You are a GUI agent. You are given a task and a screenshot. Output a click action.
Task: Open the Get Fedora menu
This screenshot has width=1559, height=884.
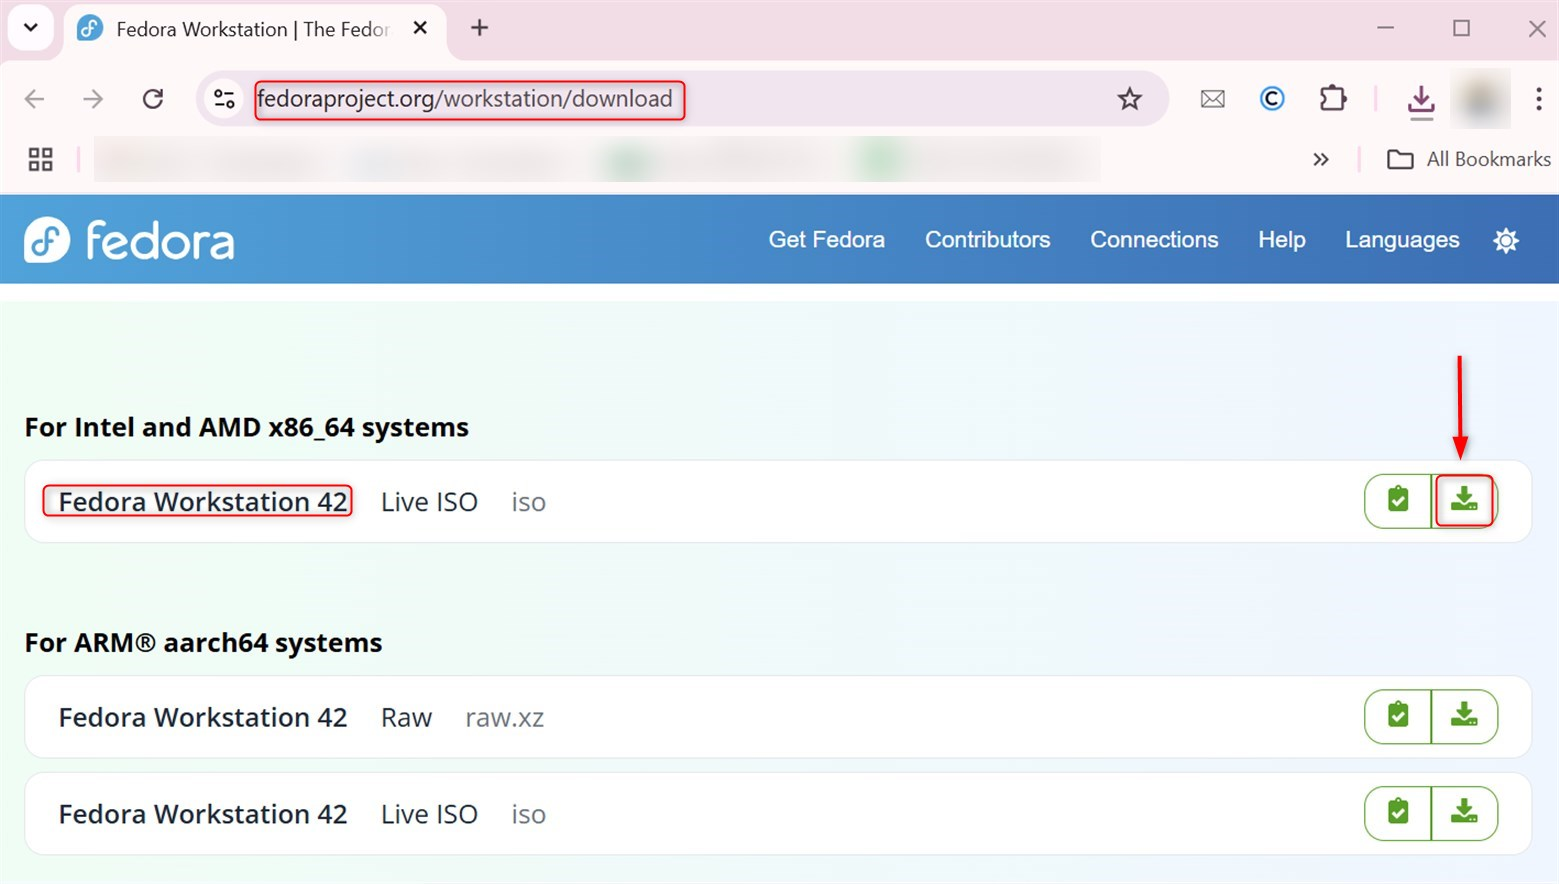pos(826,240)
